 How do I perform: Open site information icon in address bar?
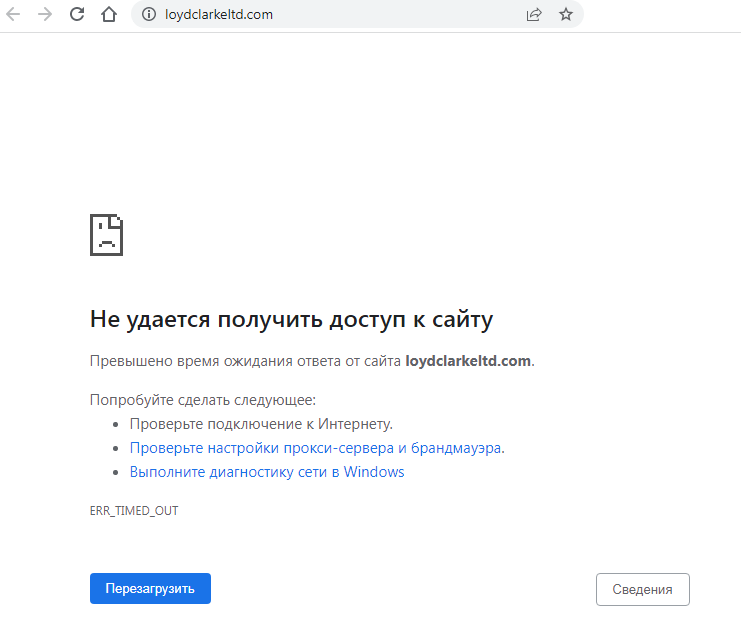(x=148, y=15)
